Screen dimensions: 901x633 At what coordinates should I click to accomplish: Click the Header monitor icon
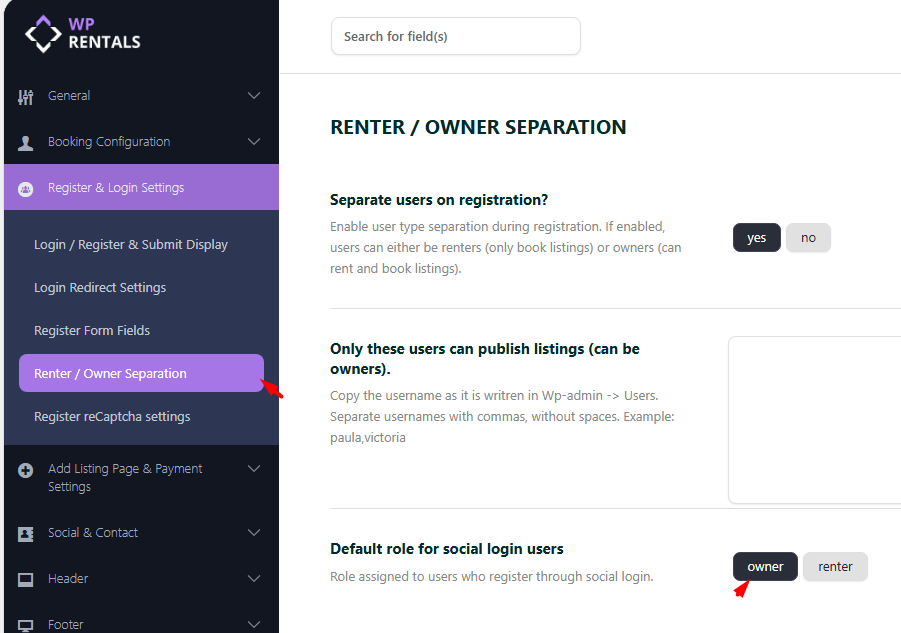26,579
